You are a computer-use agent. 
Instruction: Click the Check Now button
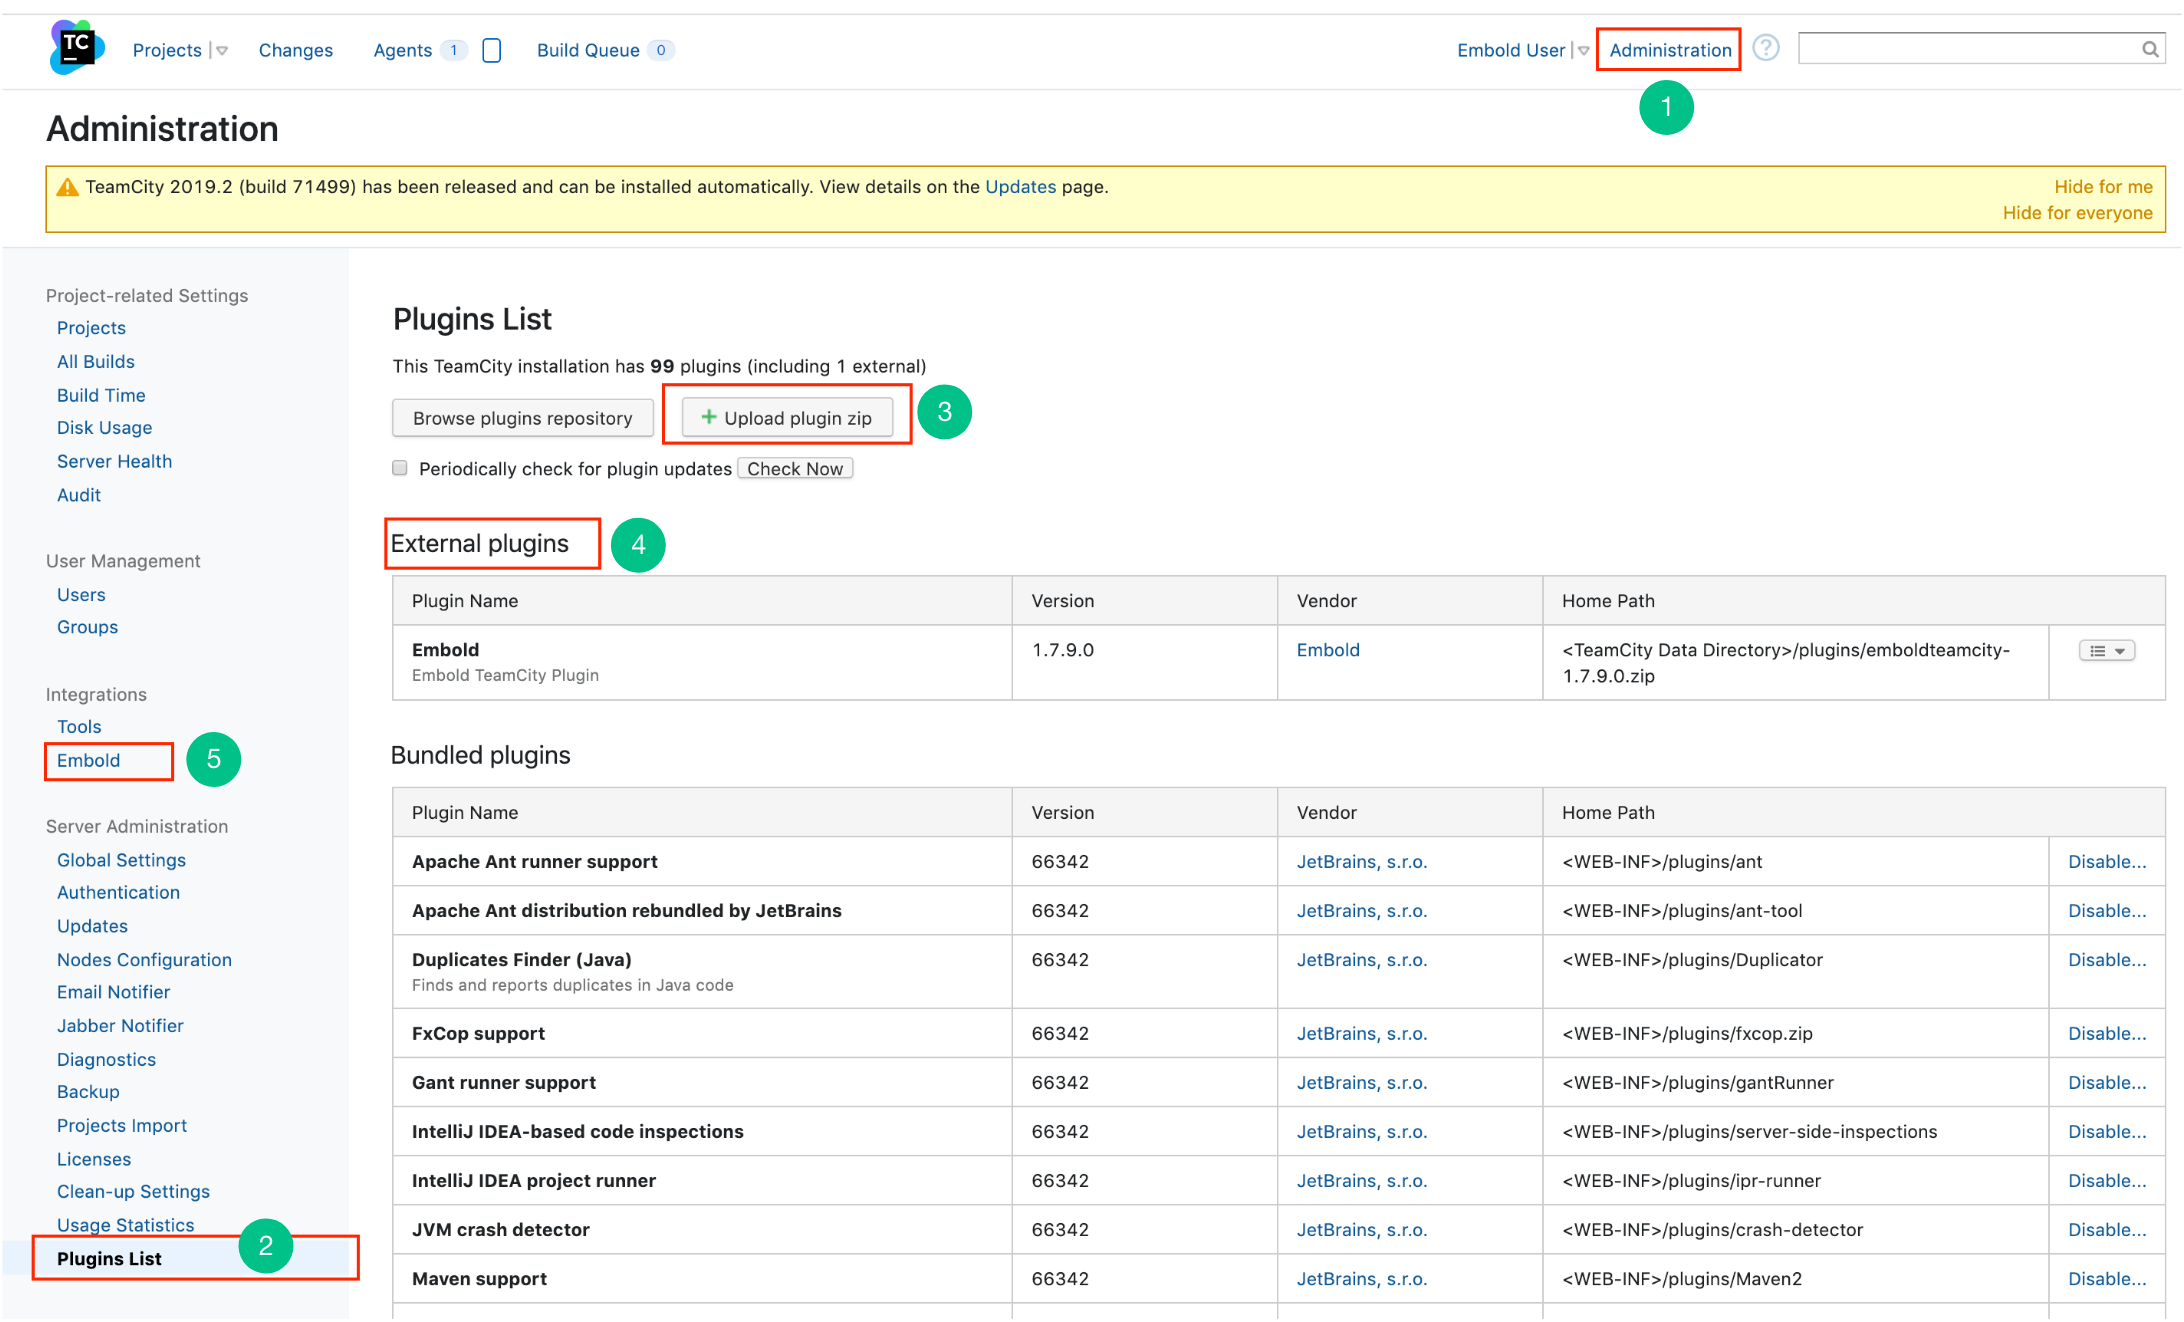pyautogui.click(x=795, y=469)
